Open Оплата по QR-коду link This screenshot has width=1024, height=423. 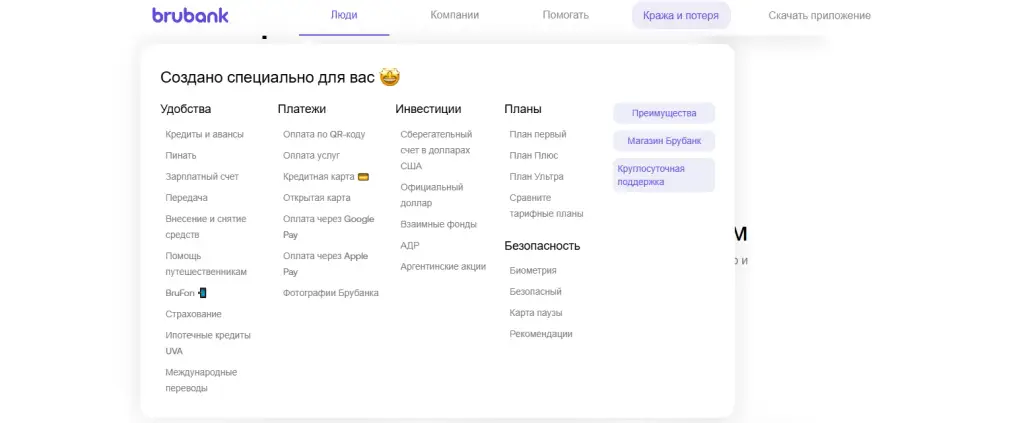click(324, 134)
